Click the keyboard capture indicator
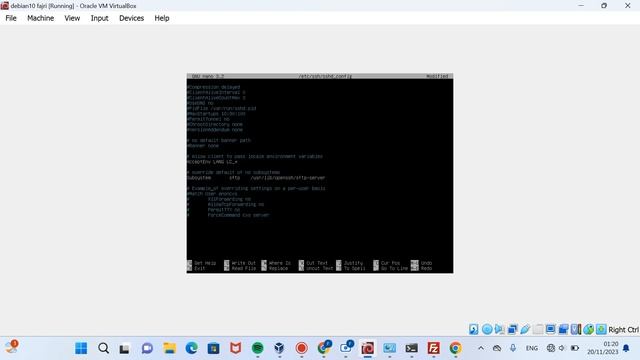The width and height of the screenshot is (640, 360). click(x=601, y=329)
